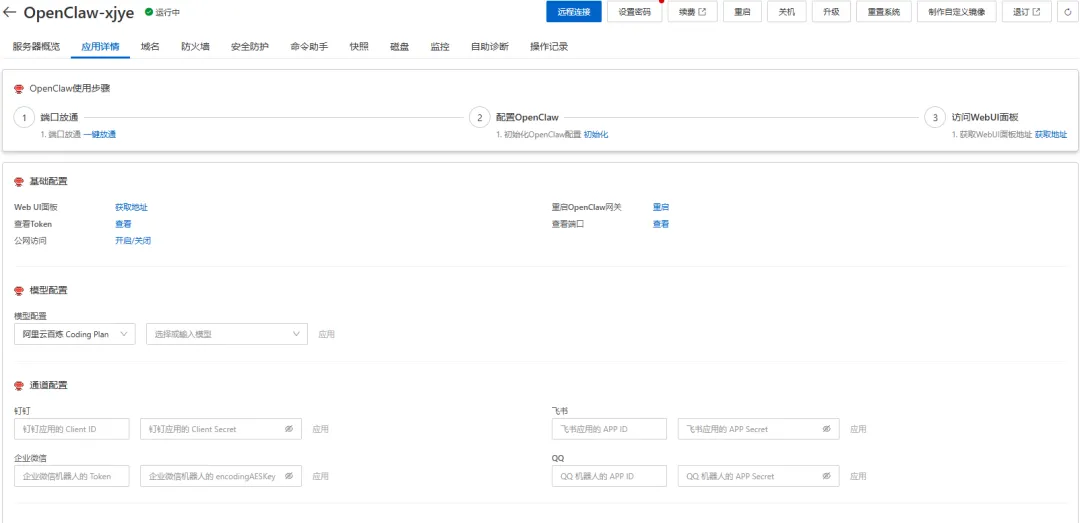Focus the 企业微信机器人的 Token field
Screen dimensions: 1080x523
click(x=72, y=476)
